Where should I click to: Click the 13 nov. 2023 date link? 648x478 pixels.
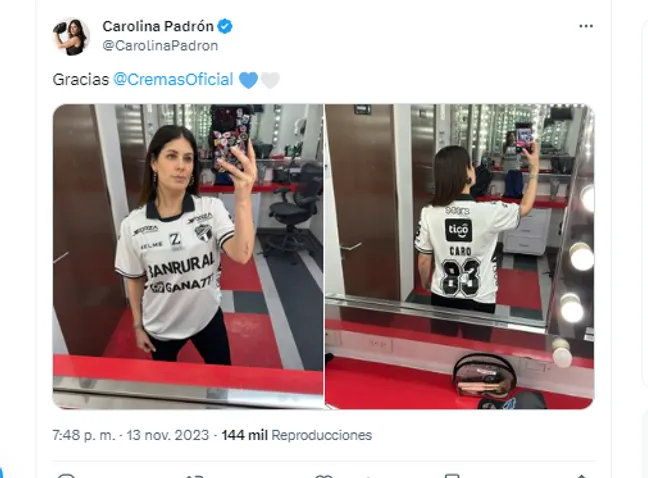[x=168, y=435]
